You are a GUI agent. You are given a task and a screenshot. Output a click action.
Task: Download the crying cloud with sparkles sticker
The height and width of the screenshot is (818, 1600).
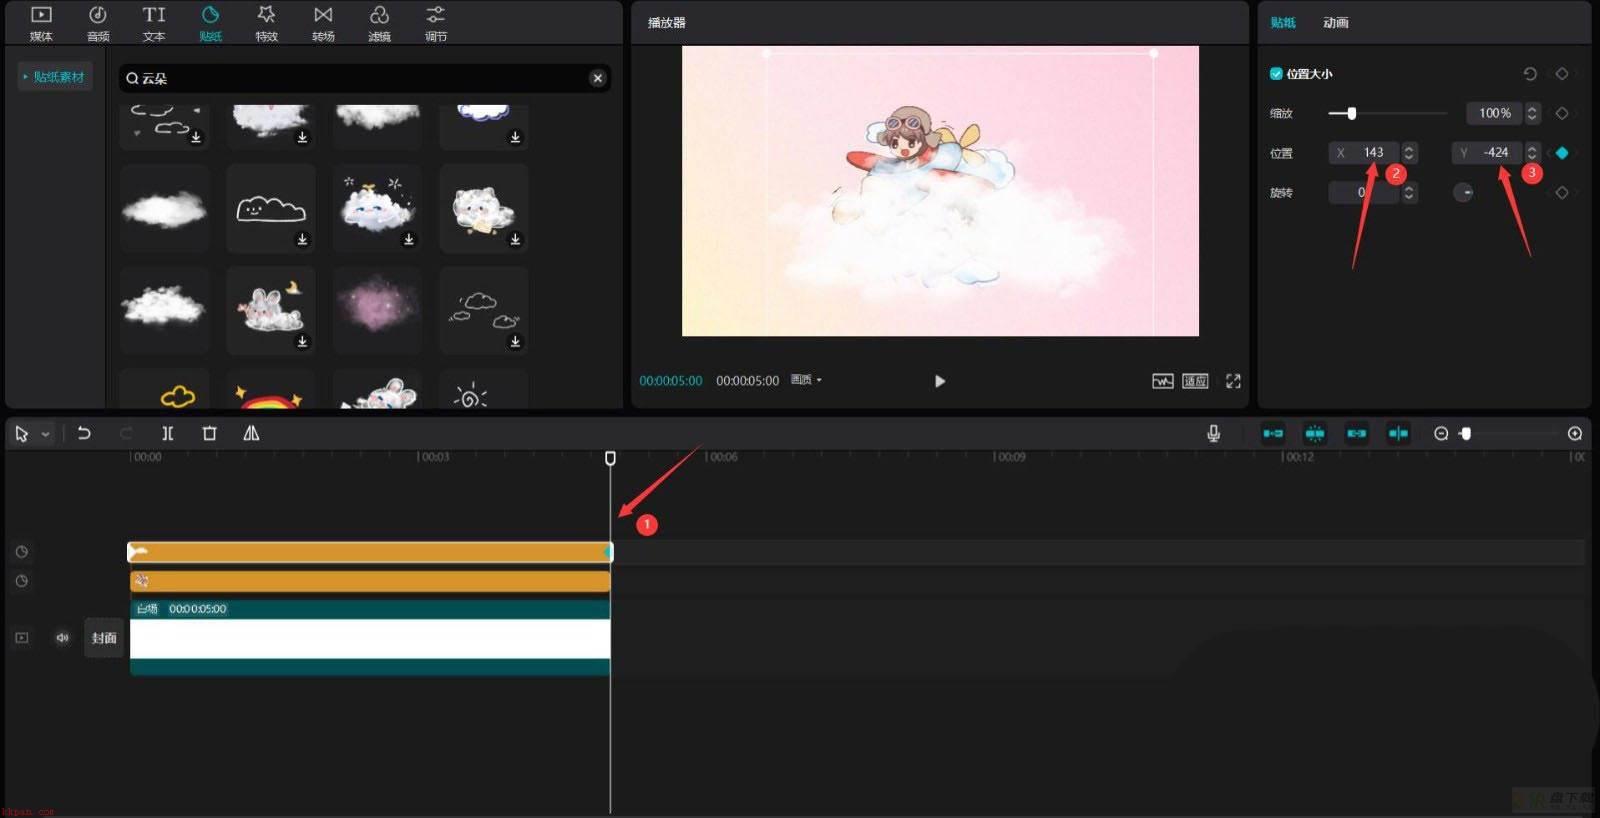point(409,240)
